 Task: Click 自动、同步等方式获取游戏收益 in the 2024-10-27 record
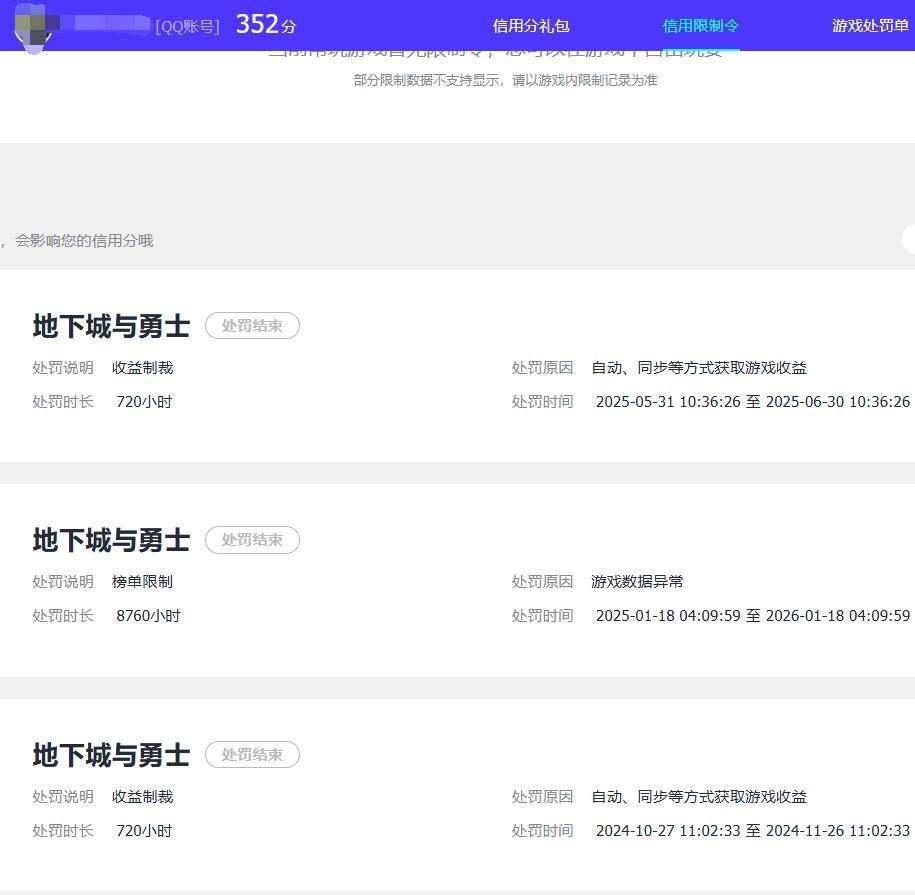[699, 796]
